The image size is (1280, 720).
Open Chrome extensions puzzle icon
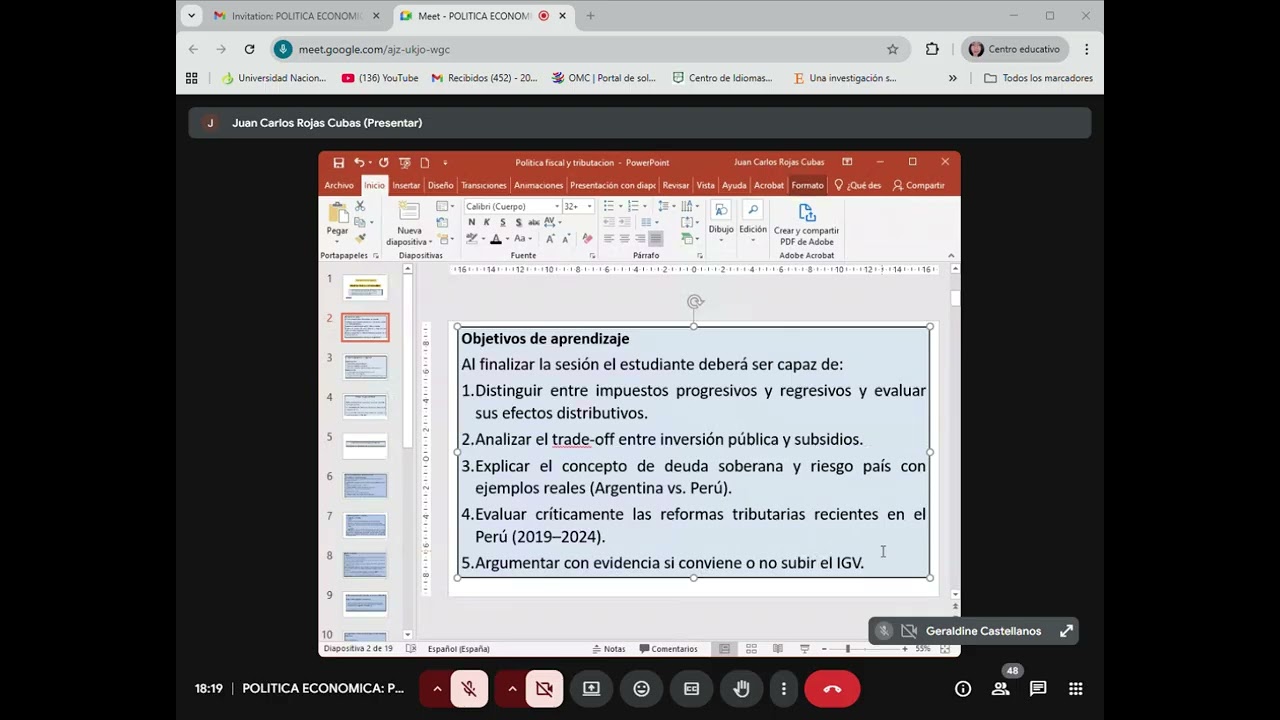click(932, 49)
